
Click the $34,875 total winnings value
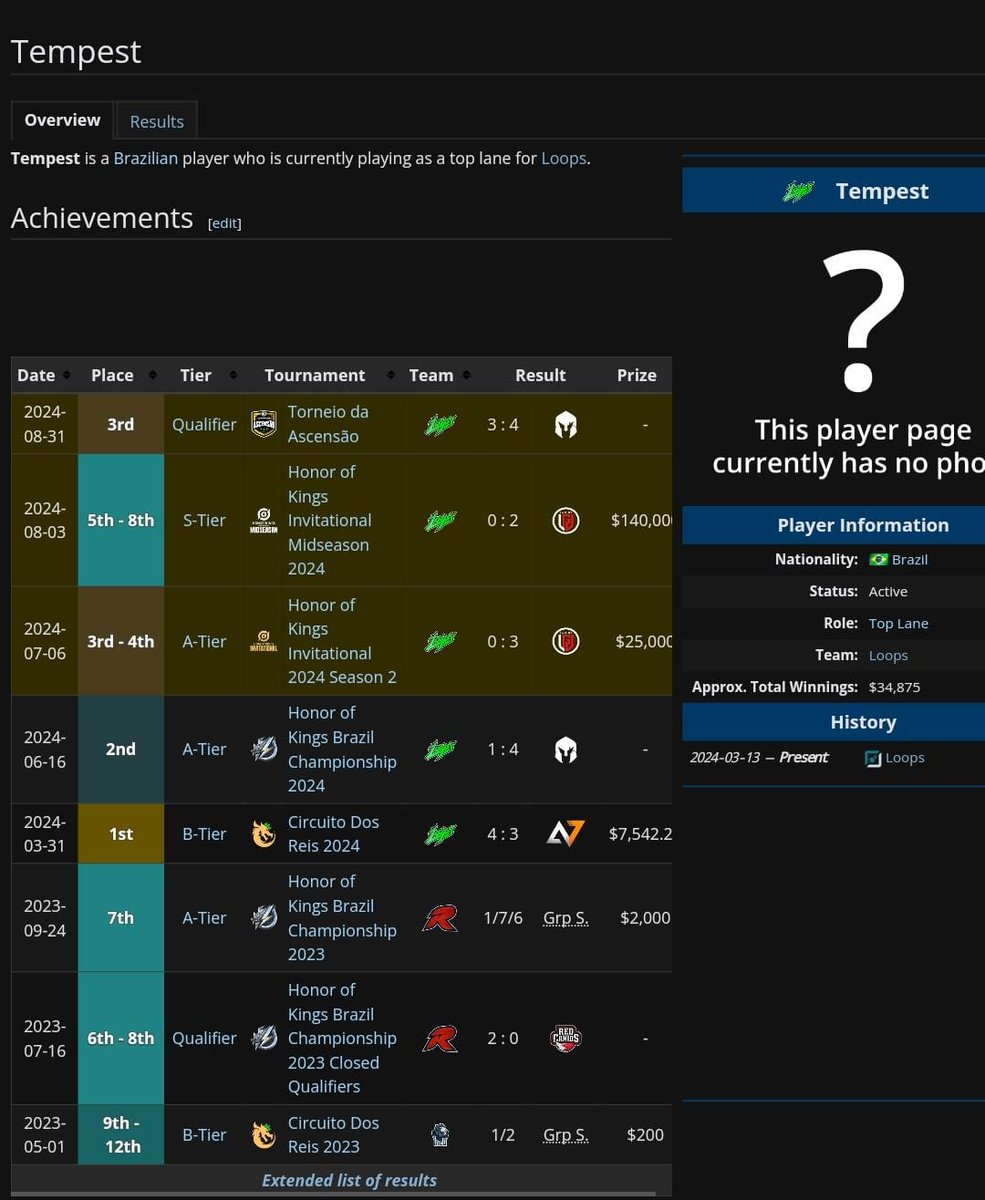coord(894,687)
